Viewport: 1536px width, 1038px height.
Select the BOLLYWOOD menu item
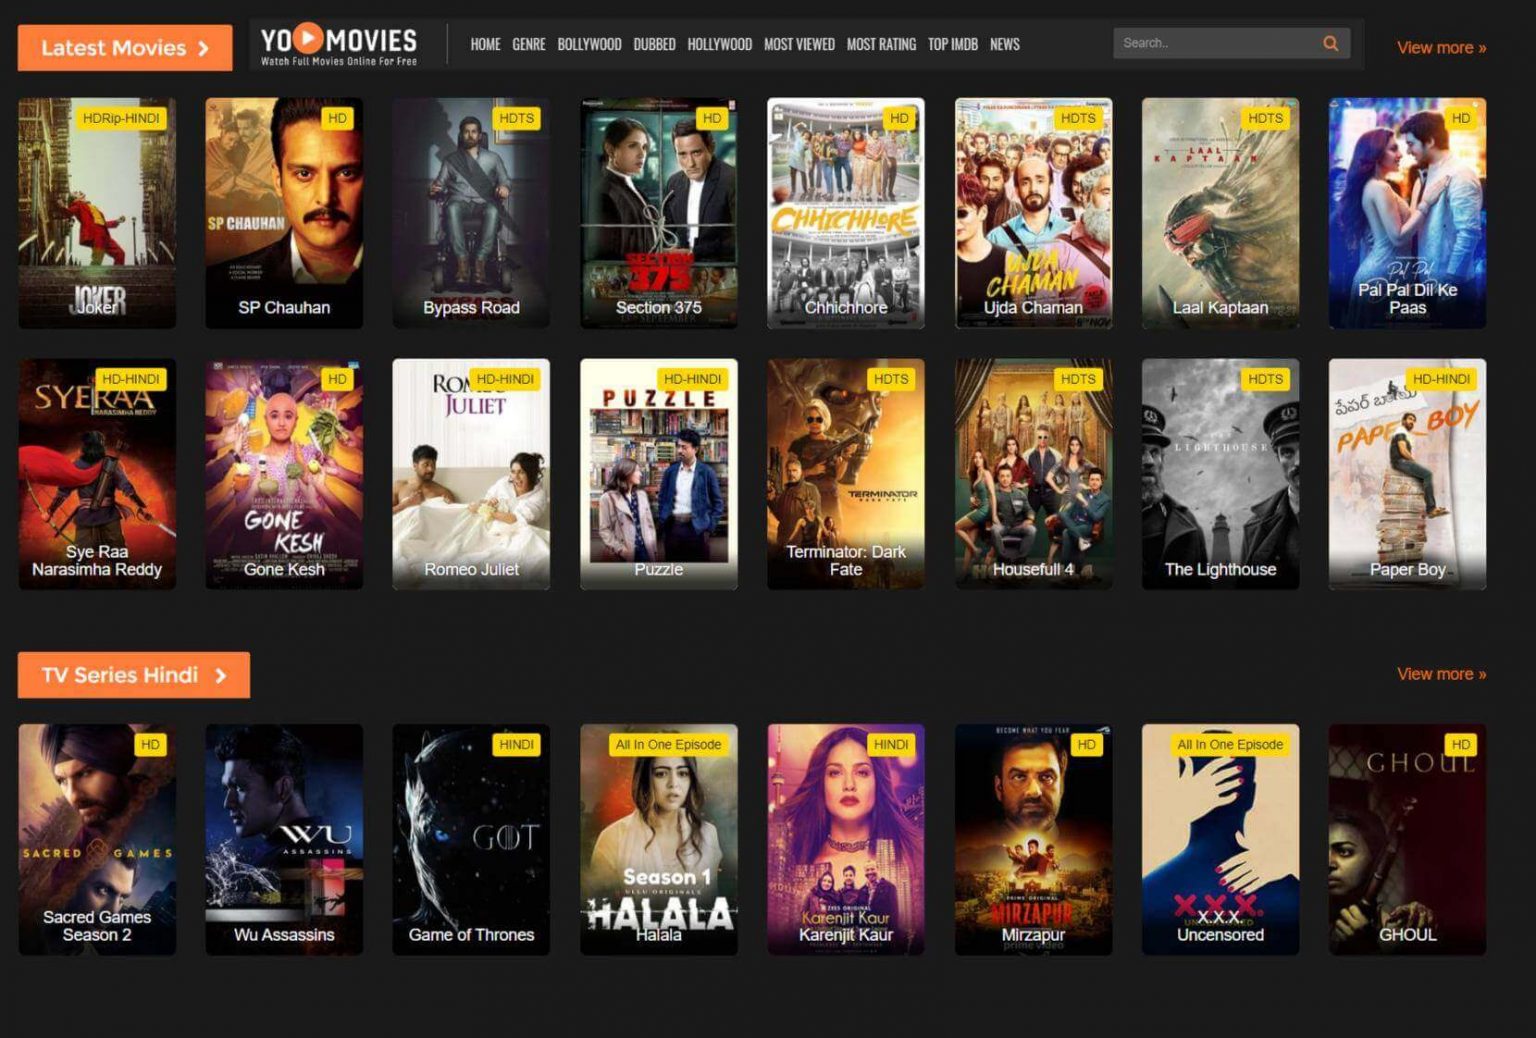(x=589, y=44)
